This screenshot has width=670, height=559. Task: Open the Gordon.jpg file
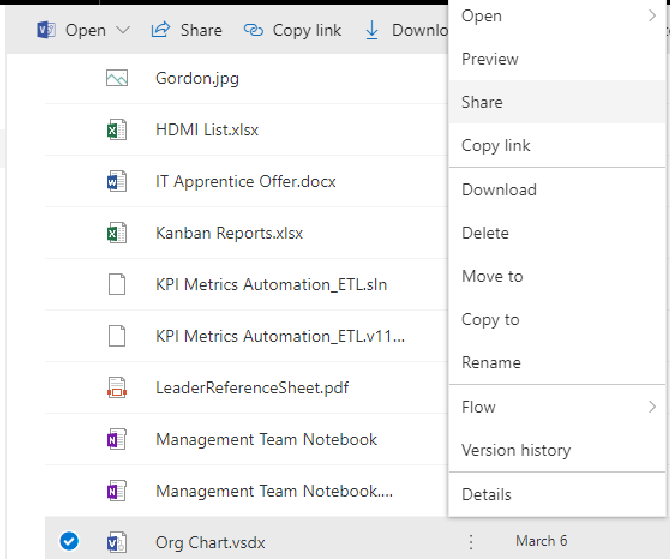click(197, 79)
